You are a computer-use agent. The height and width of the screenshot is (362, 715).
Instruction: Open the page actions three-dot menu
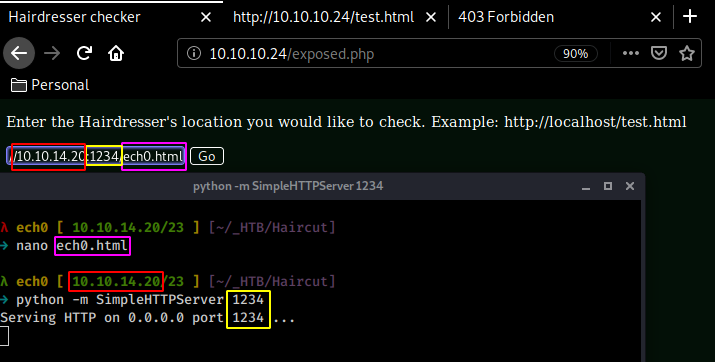pyautogui.click(x=631, y=53)
